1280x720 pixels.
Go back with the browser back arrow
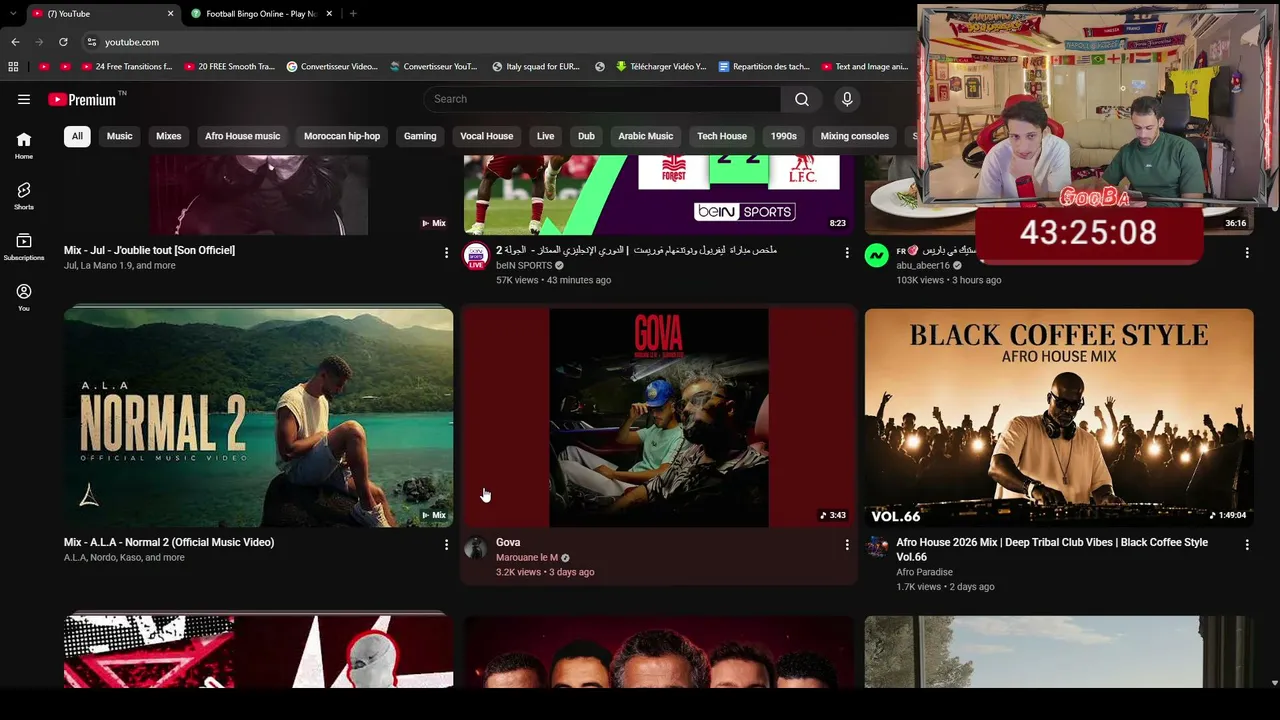tap(15, 42)
